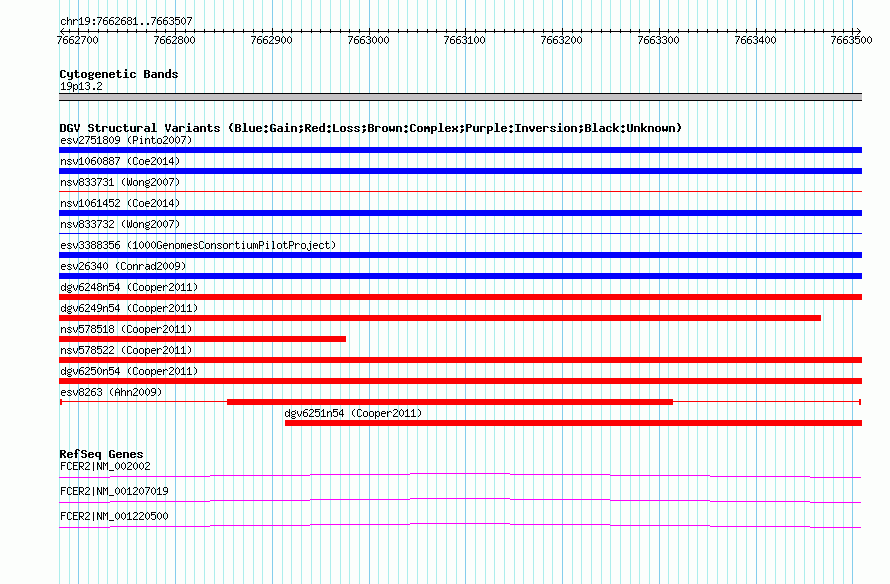Click ruler position 7662800

(174, 40)
